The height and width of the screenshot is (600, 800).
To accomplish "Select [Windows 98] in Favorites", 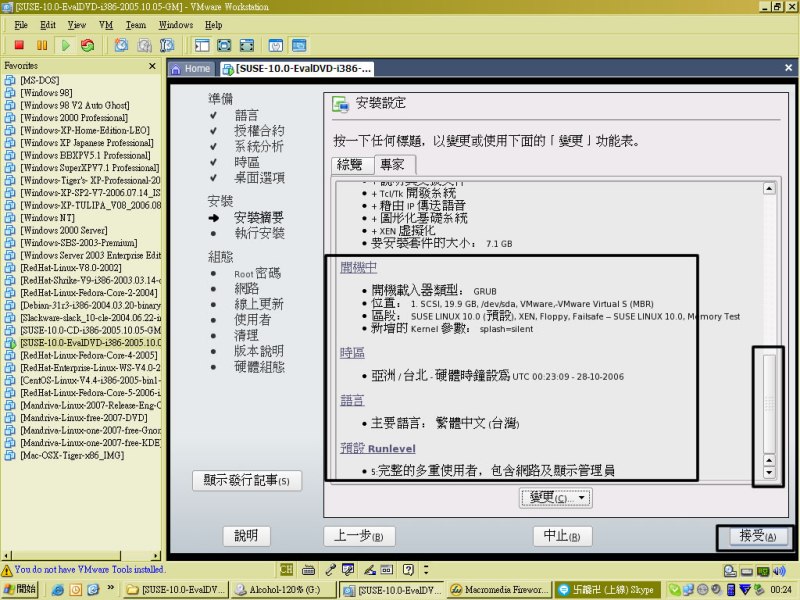I will point(46,93).
